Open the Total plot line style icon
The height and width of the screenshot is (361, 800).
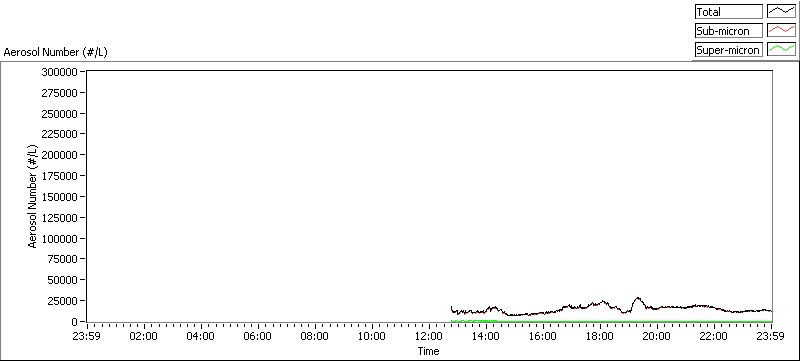coord(781,12)
